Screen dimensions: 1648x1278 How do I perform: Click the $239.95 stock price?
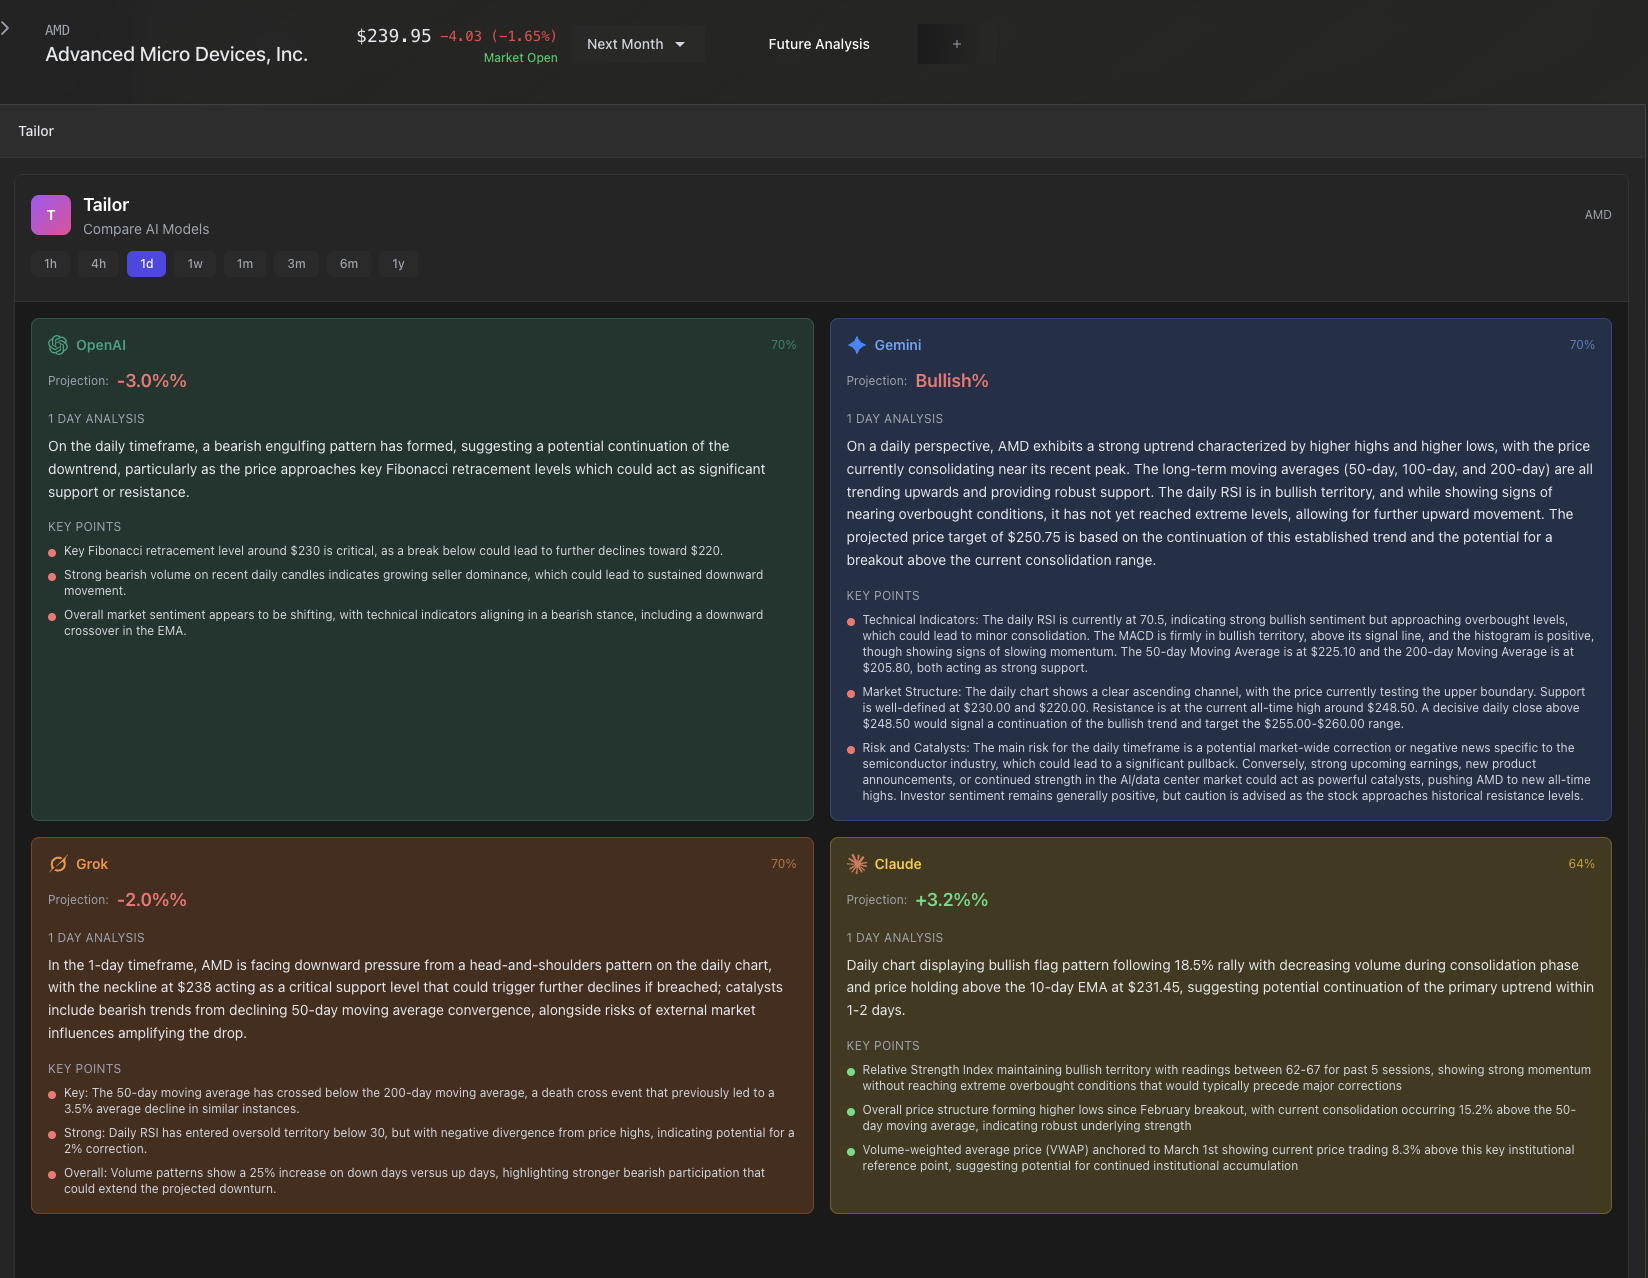(394, 36)
